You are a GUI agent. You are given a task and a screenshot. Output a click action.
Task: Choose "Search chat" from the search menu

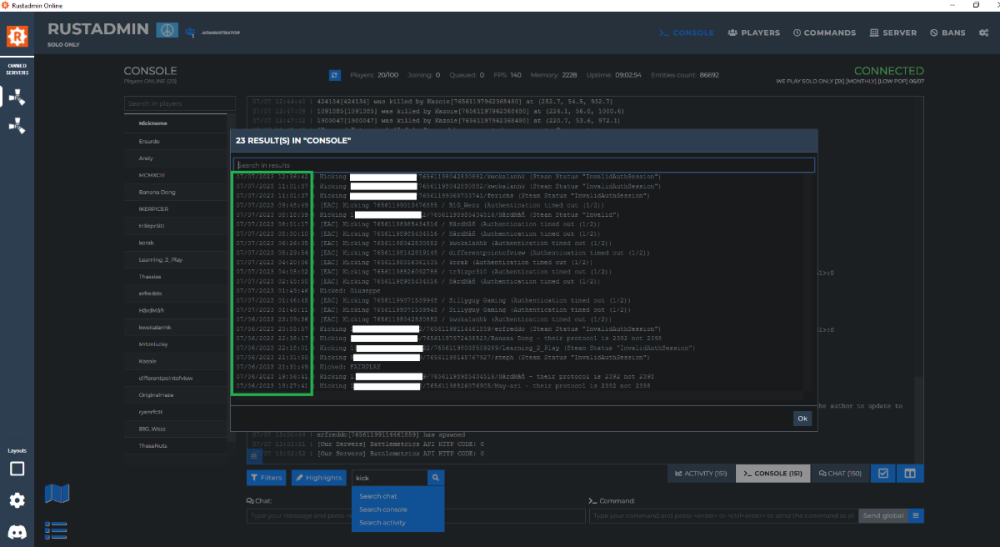[378, 496]
